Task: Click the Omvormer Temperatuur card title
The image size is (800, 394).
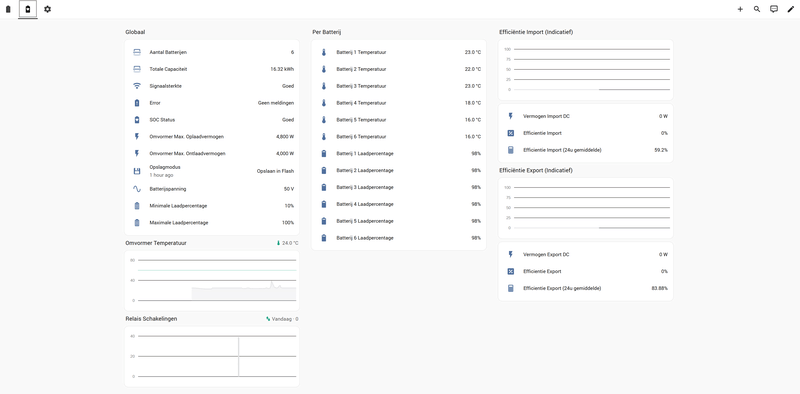Action: [x=156, y=243]
